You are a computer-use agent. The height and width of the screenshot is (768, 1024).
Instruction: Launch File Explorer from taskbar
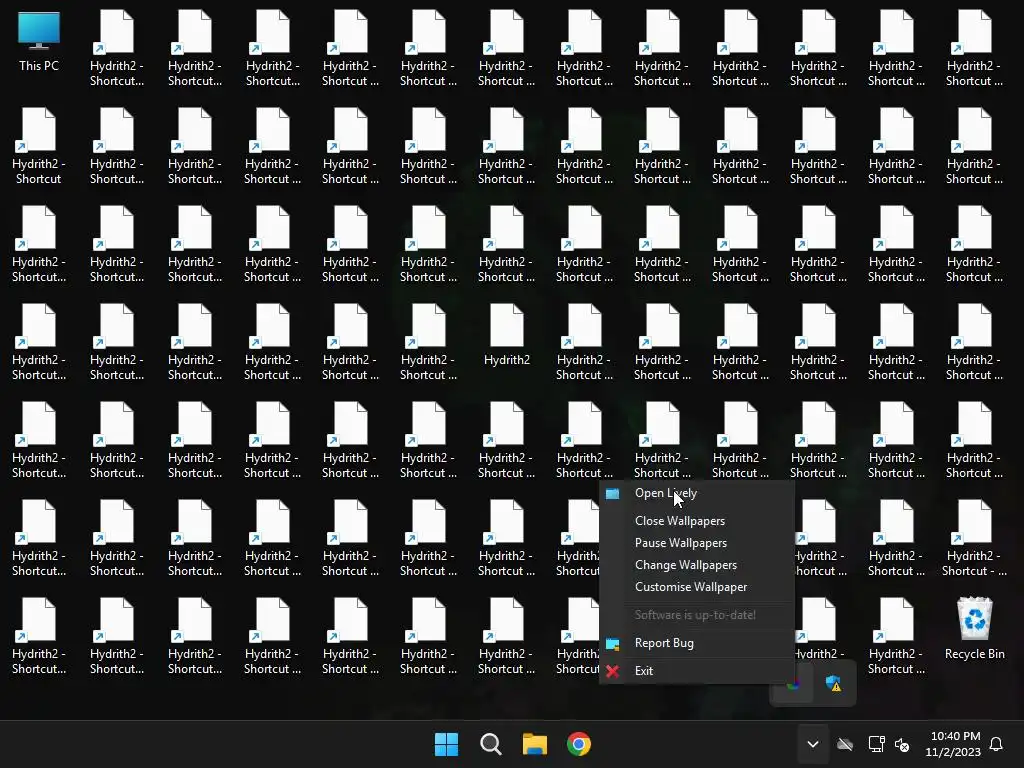[x=535, y=744]
